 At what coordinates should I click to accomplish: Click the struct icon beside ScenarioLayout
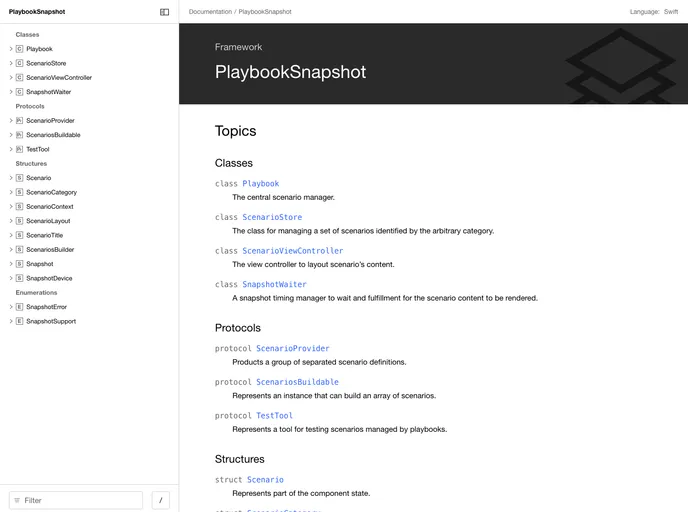(19, 221)
